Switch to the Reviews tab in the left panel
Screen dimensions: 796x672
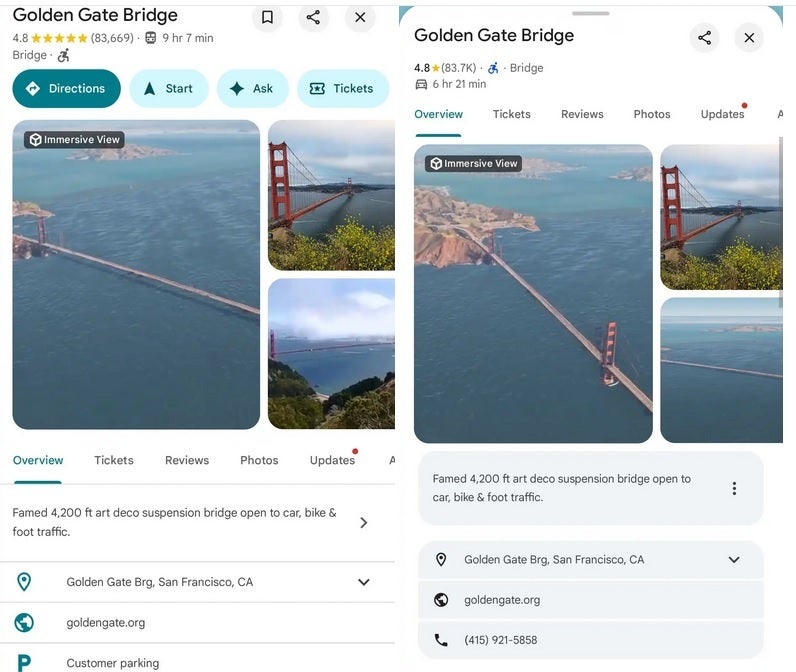(187, 460)
